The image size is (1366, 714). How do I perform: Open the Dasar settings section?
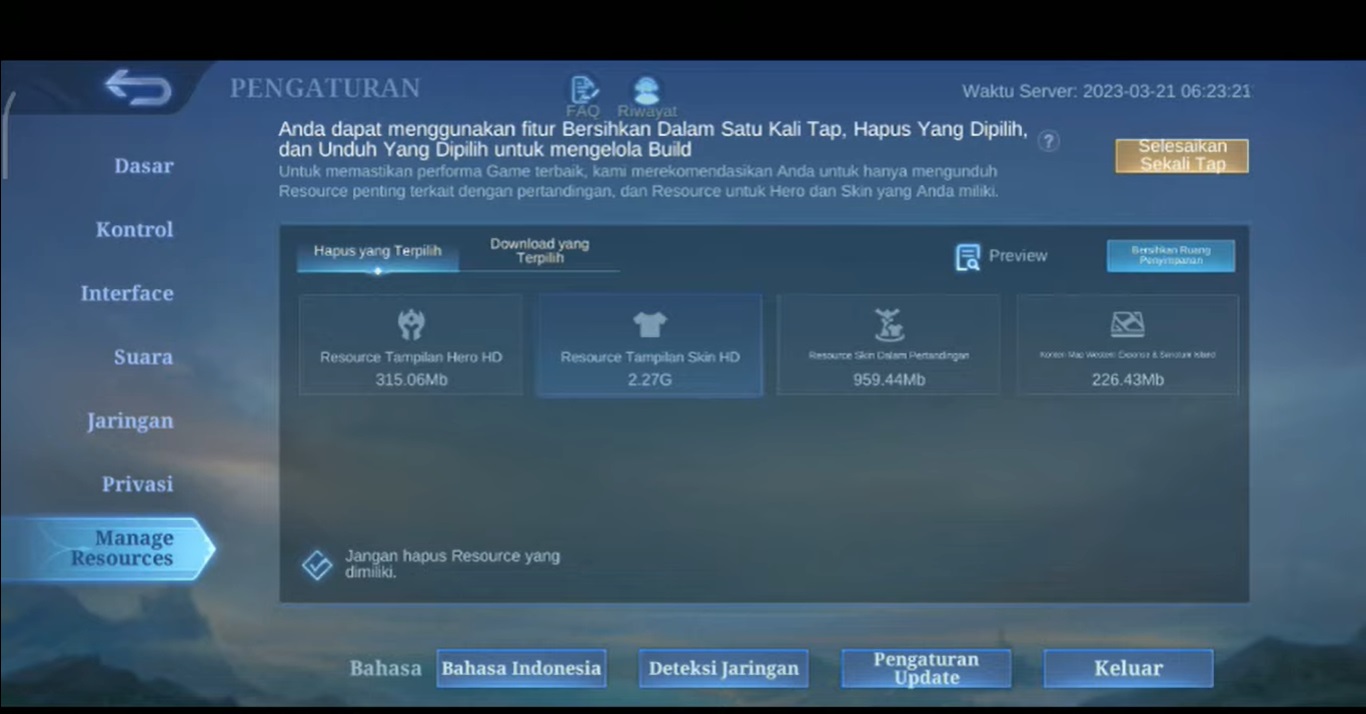point(143,166)
